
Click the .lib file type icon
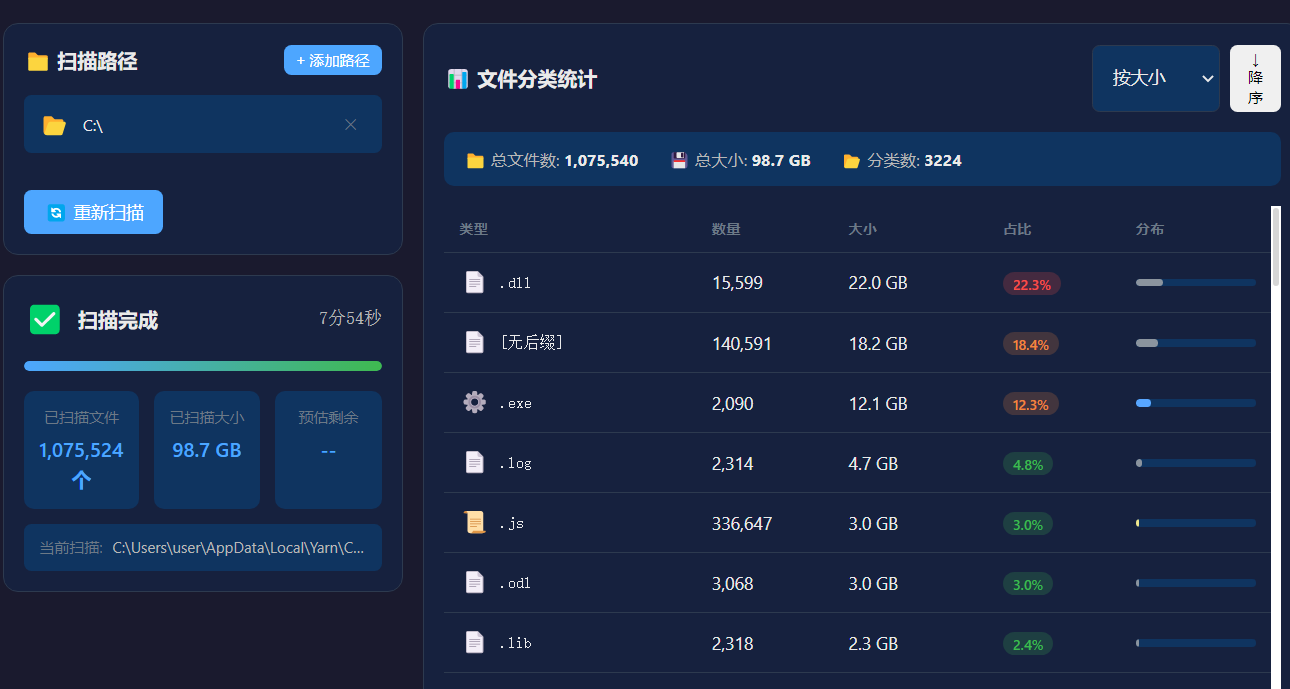point(475,643)
